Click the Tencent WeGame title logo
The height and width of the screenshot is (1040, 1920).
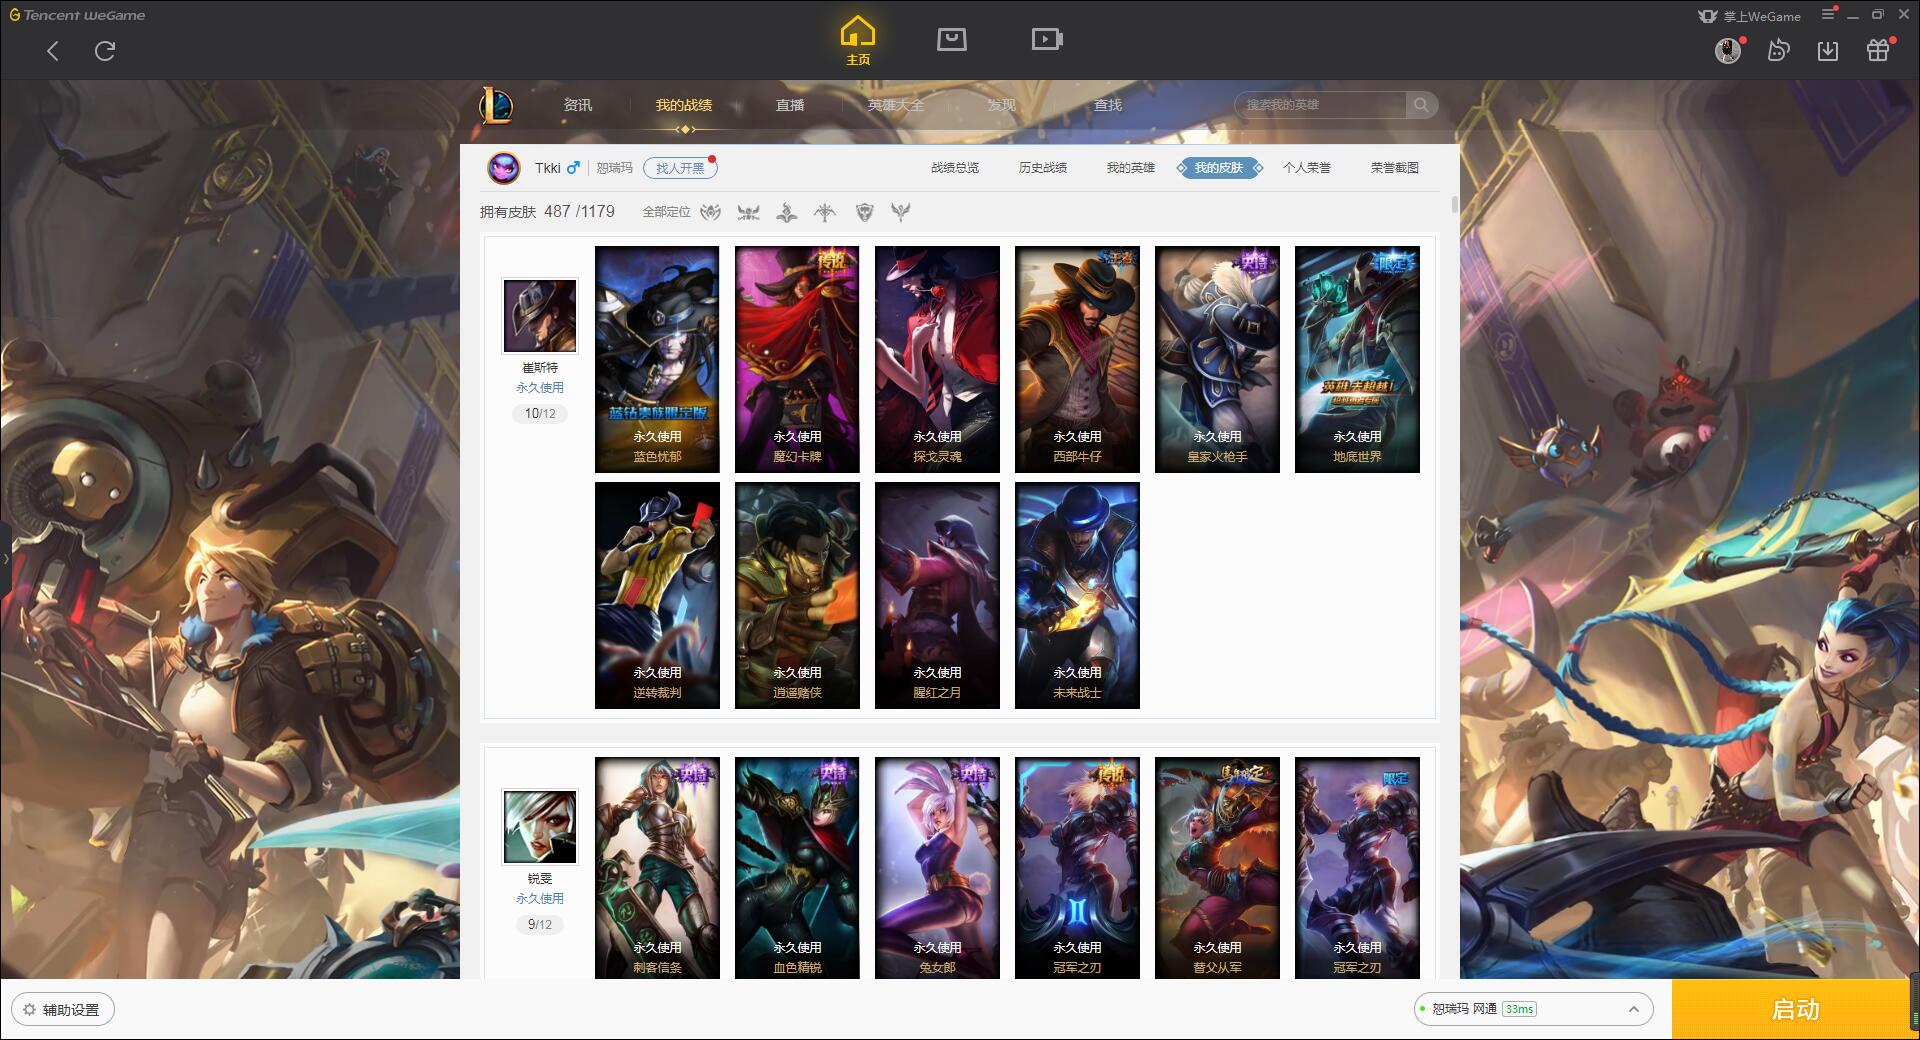pos(78,15)
